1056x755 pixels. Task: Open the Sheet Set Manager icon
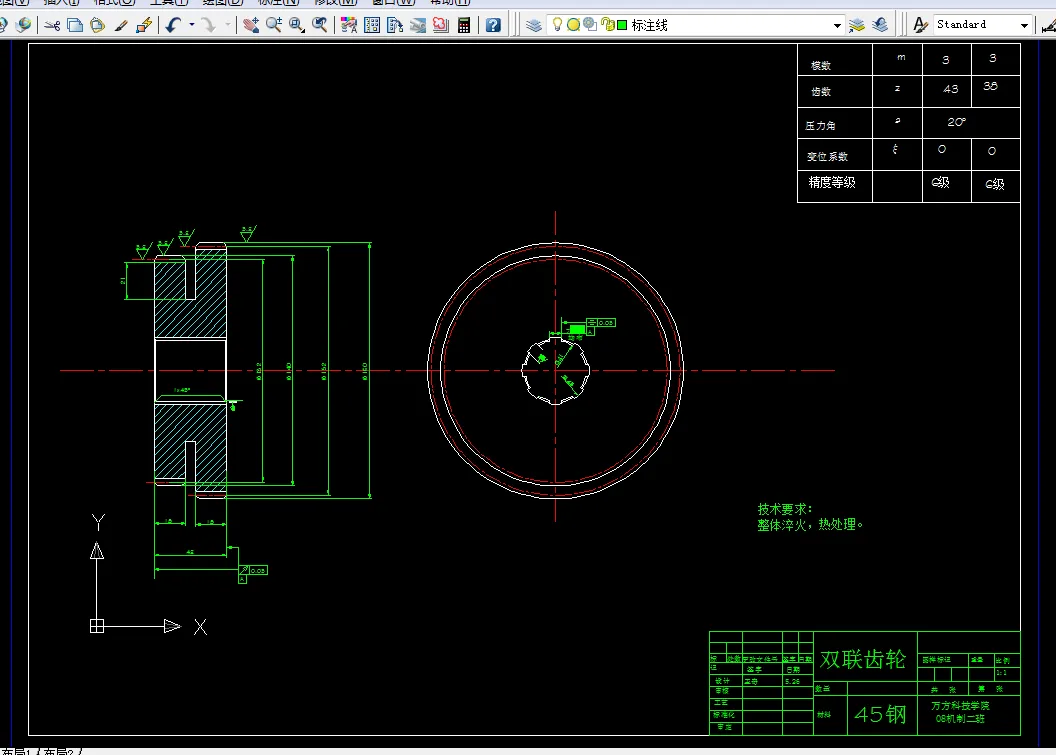[x=418, y=26]
